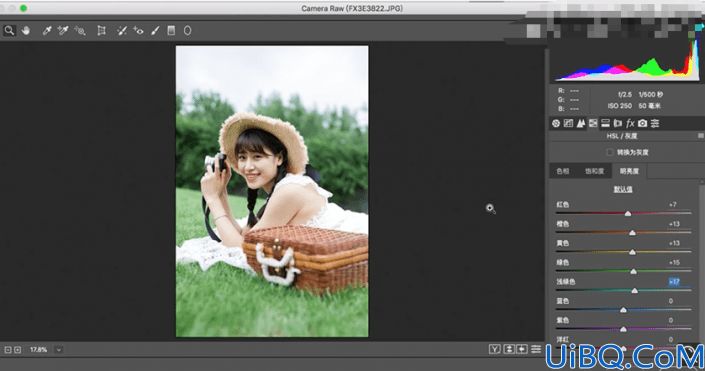Viewport: 705px width, 371px height.
Task: Click the 黄色 value field +13
Action: pyautogui.click(x=674, y=243)
